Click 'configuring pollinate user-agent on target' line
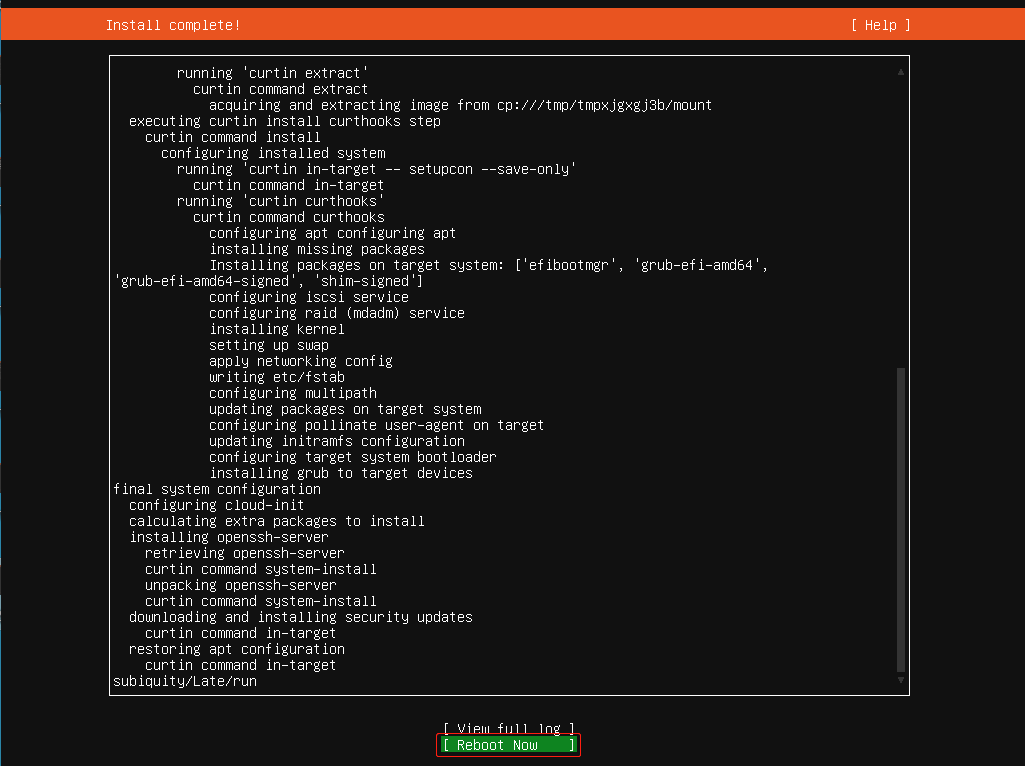 click(x=377, y=425)
